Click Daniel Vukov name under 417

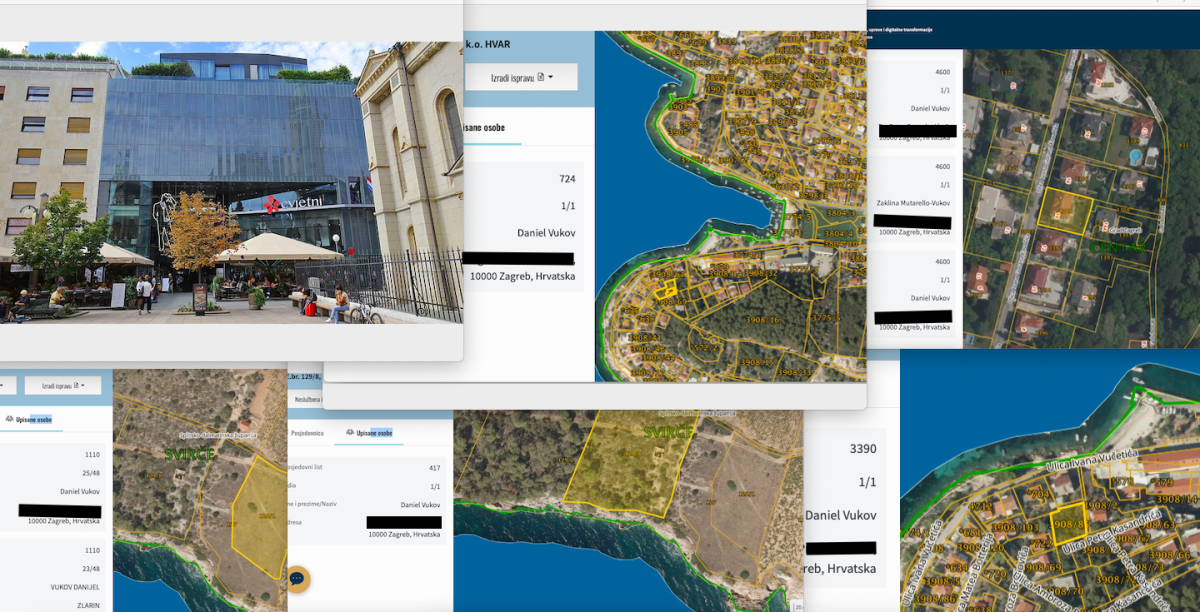420,504
